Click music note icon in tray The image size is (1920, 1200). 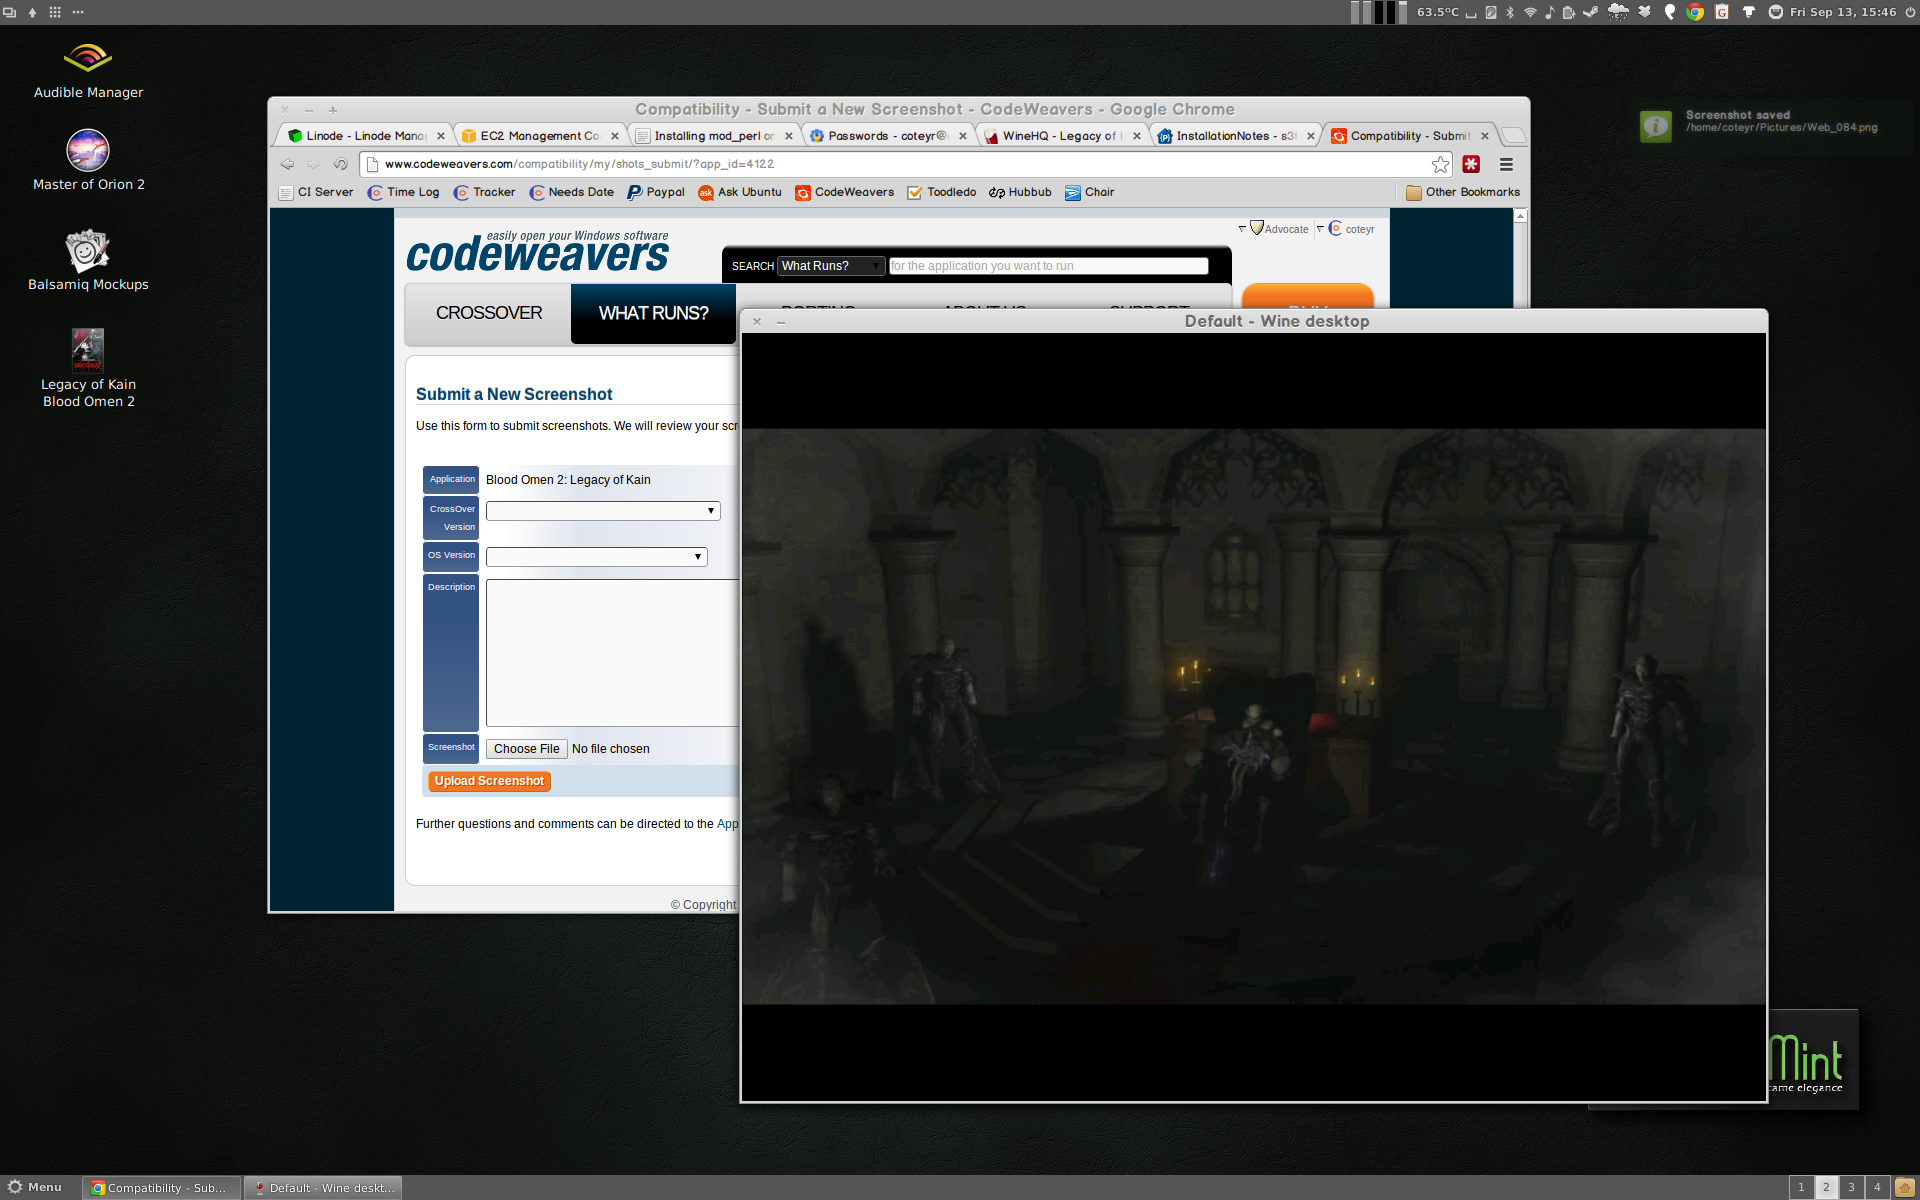[1549, 12]
